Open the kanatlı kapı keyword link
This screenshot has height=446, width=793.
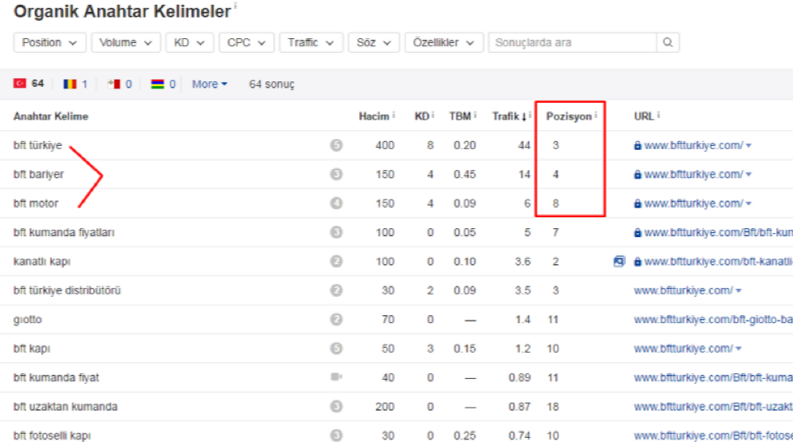pyautogui.click(x=41, y=261)
